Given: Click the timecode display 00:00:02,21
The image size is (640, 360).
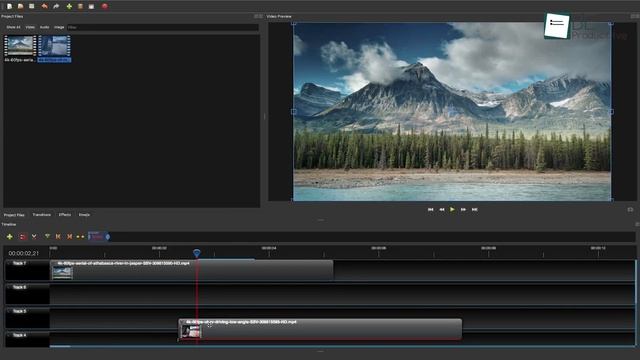Looking at the screenshot, I should 24,253.
